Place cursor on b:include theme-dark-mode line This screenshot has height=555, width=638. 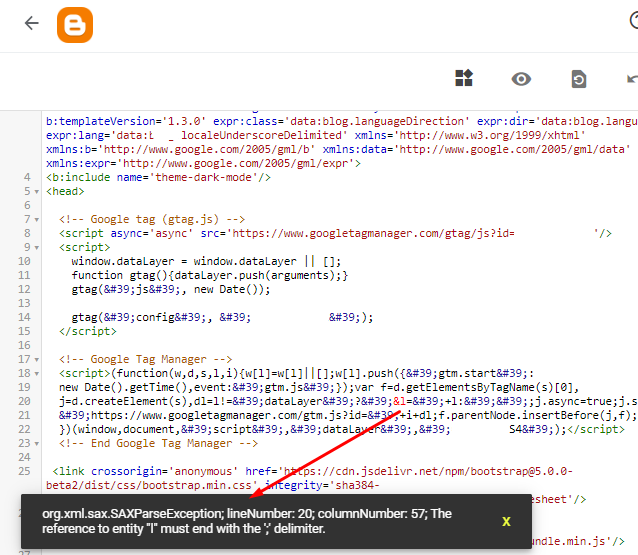pos(158,177)
